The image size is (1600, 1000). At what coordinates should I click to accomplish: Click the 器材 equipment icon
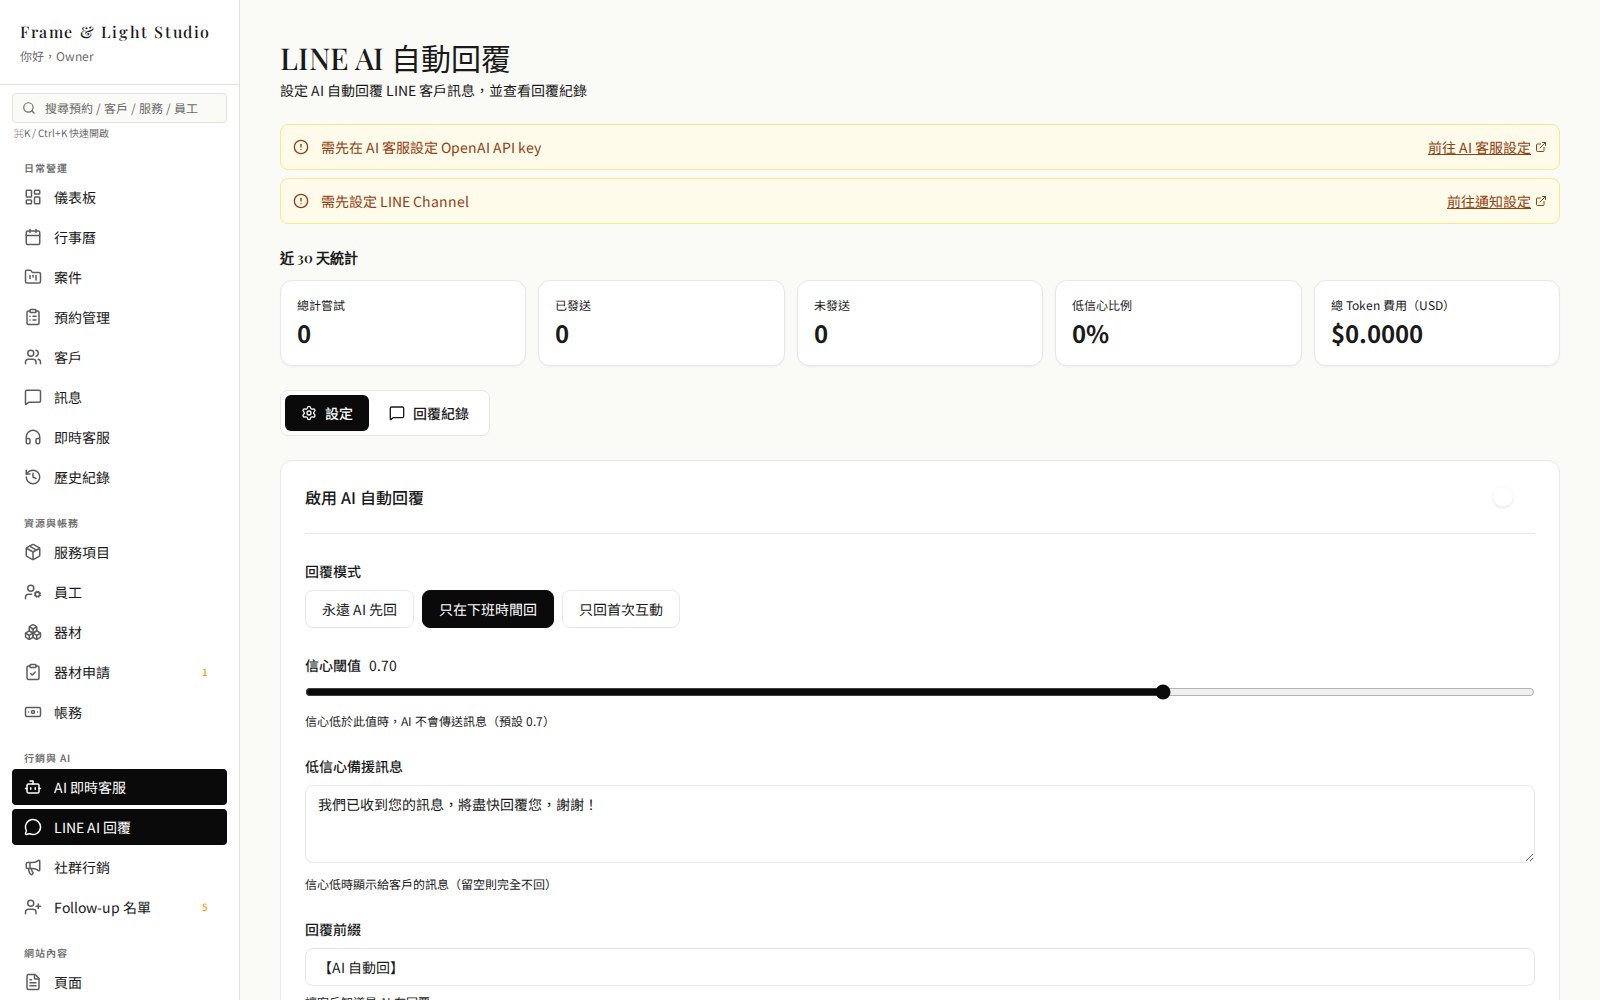coord(33,632)
